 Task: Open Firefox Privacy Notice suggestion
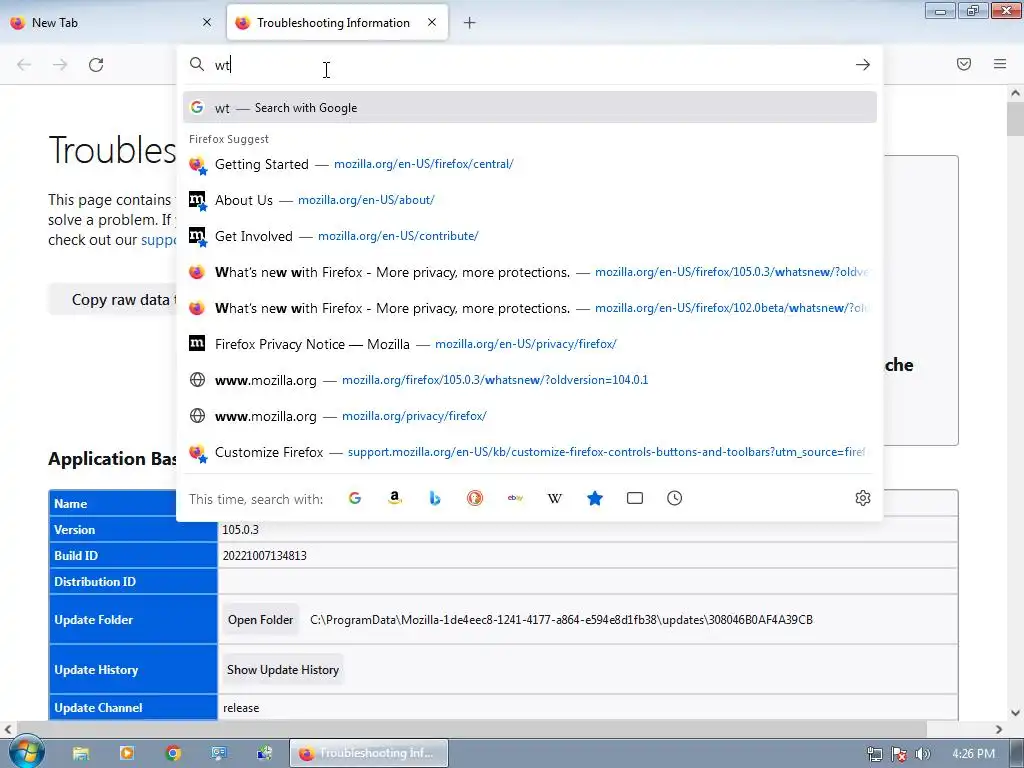point(530,344)
